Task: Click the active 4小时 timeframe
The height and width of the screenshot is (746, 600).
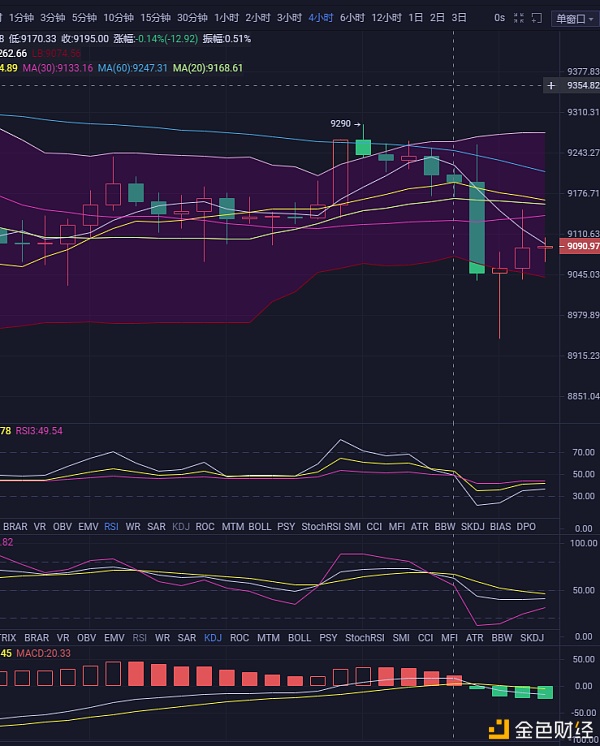Action: point(321,18)
